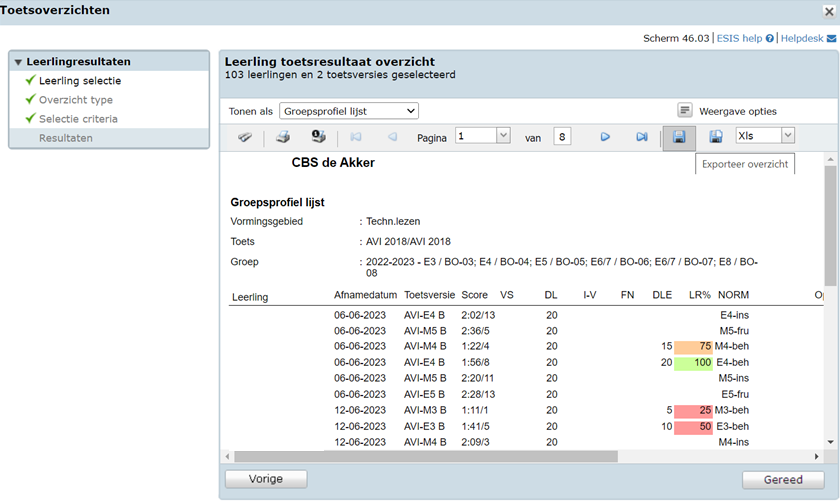This screenshot has height=502, width=840.
Task: Click the red LR% cell showing 50
Action: [693, 427]
